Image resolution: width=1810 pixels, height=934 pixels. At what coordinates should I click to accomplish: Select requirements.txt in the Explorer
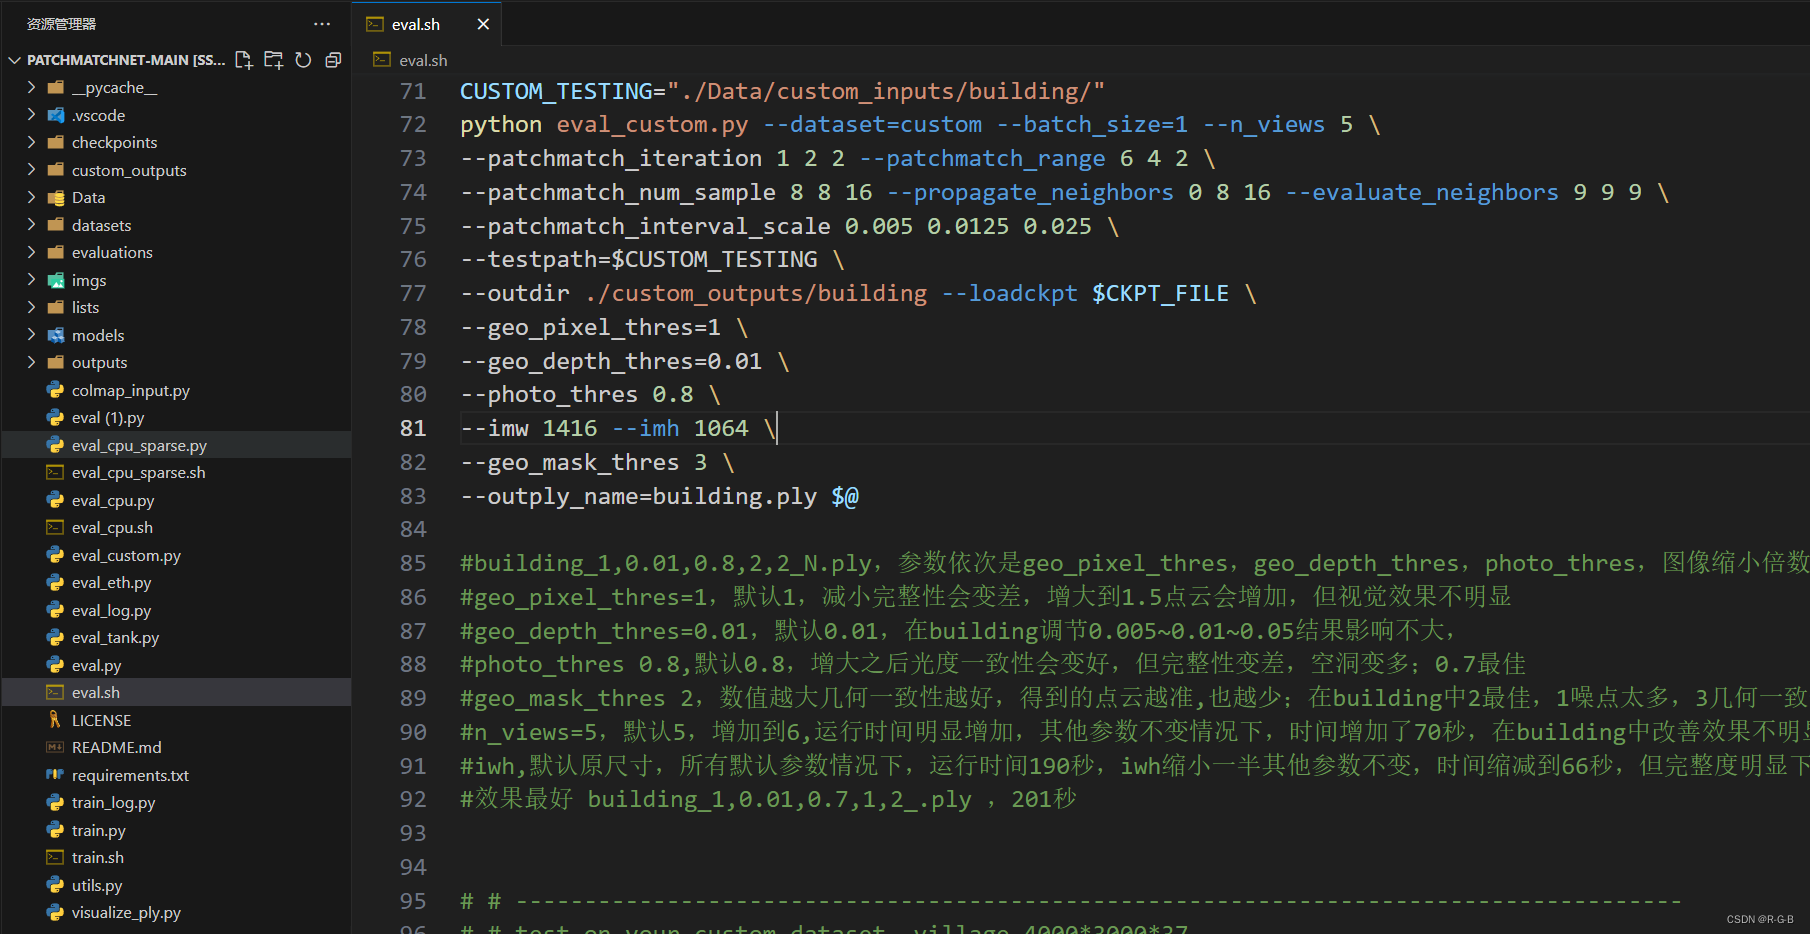(130, 775)
